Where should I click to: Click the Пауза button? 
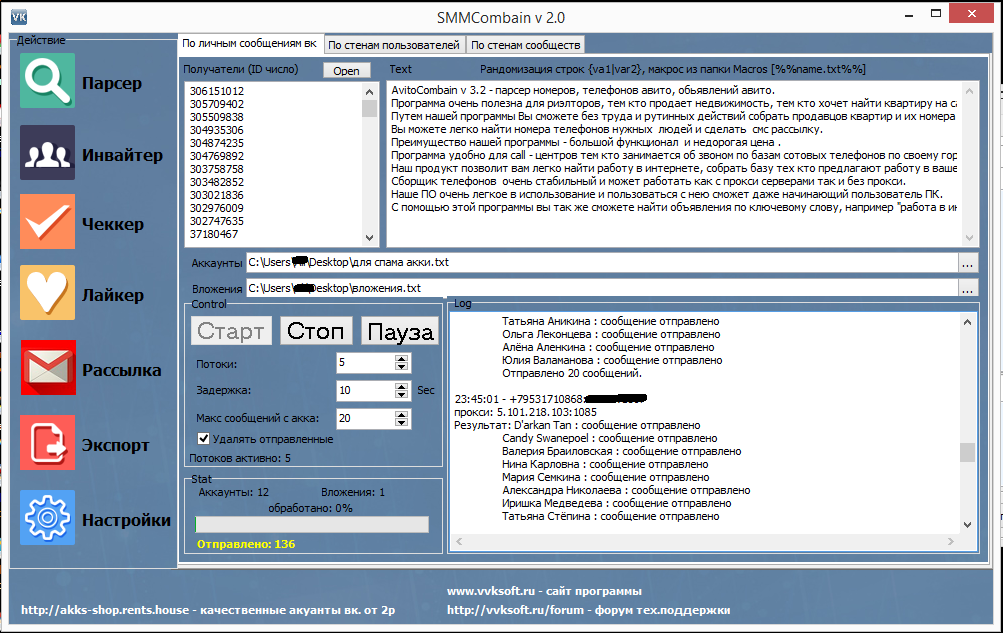coord(400,331)
